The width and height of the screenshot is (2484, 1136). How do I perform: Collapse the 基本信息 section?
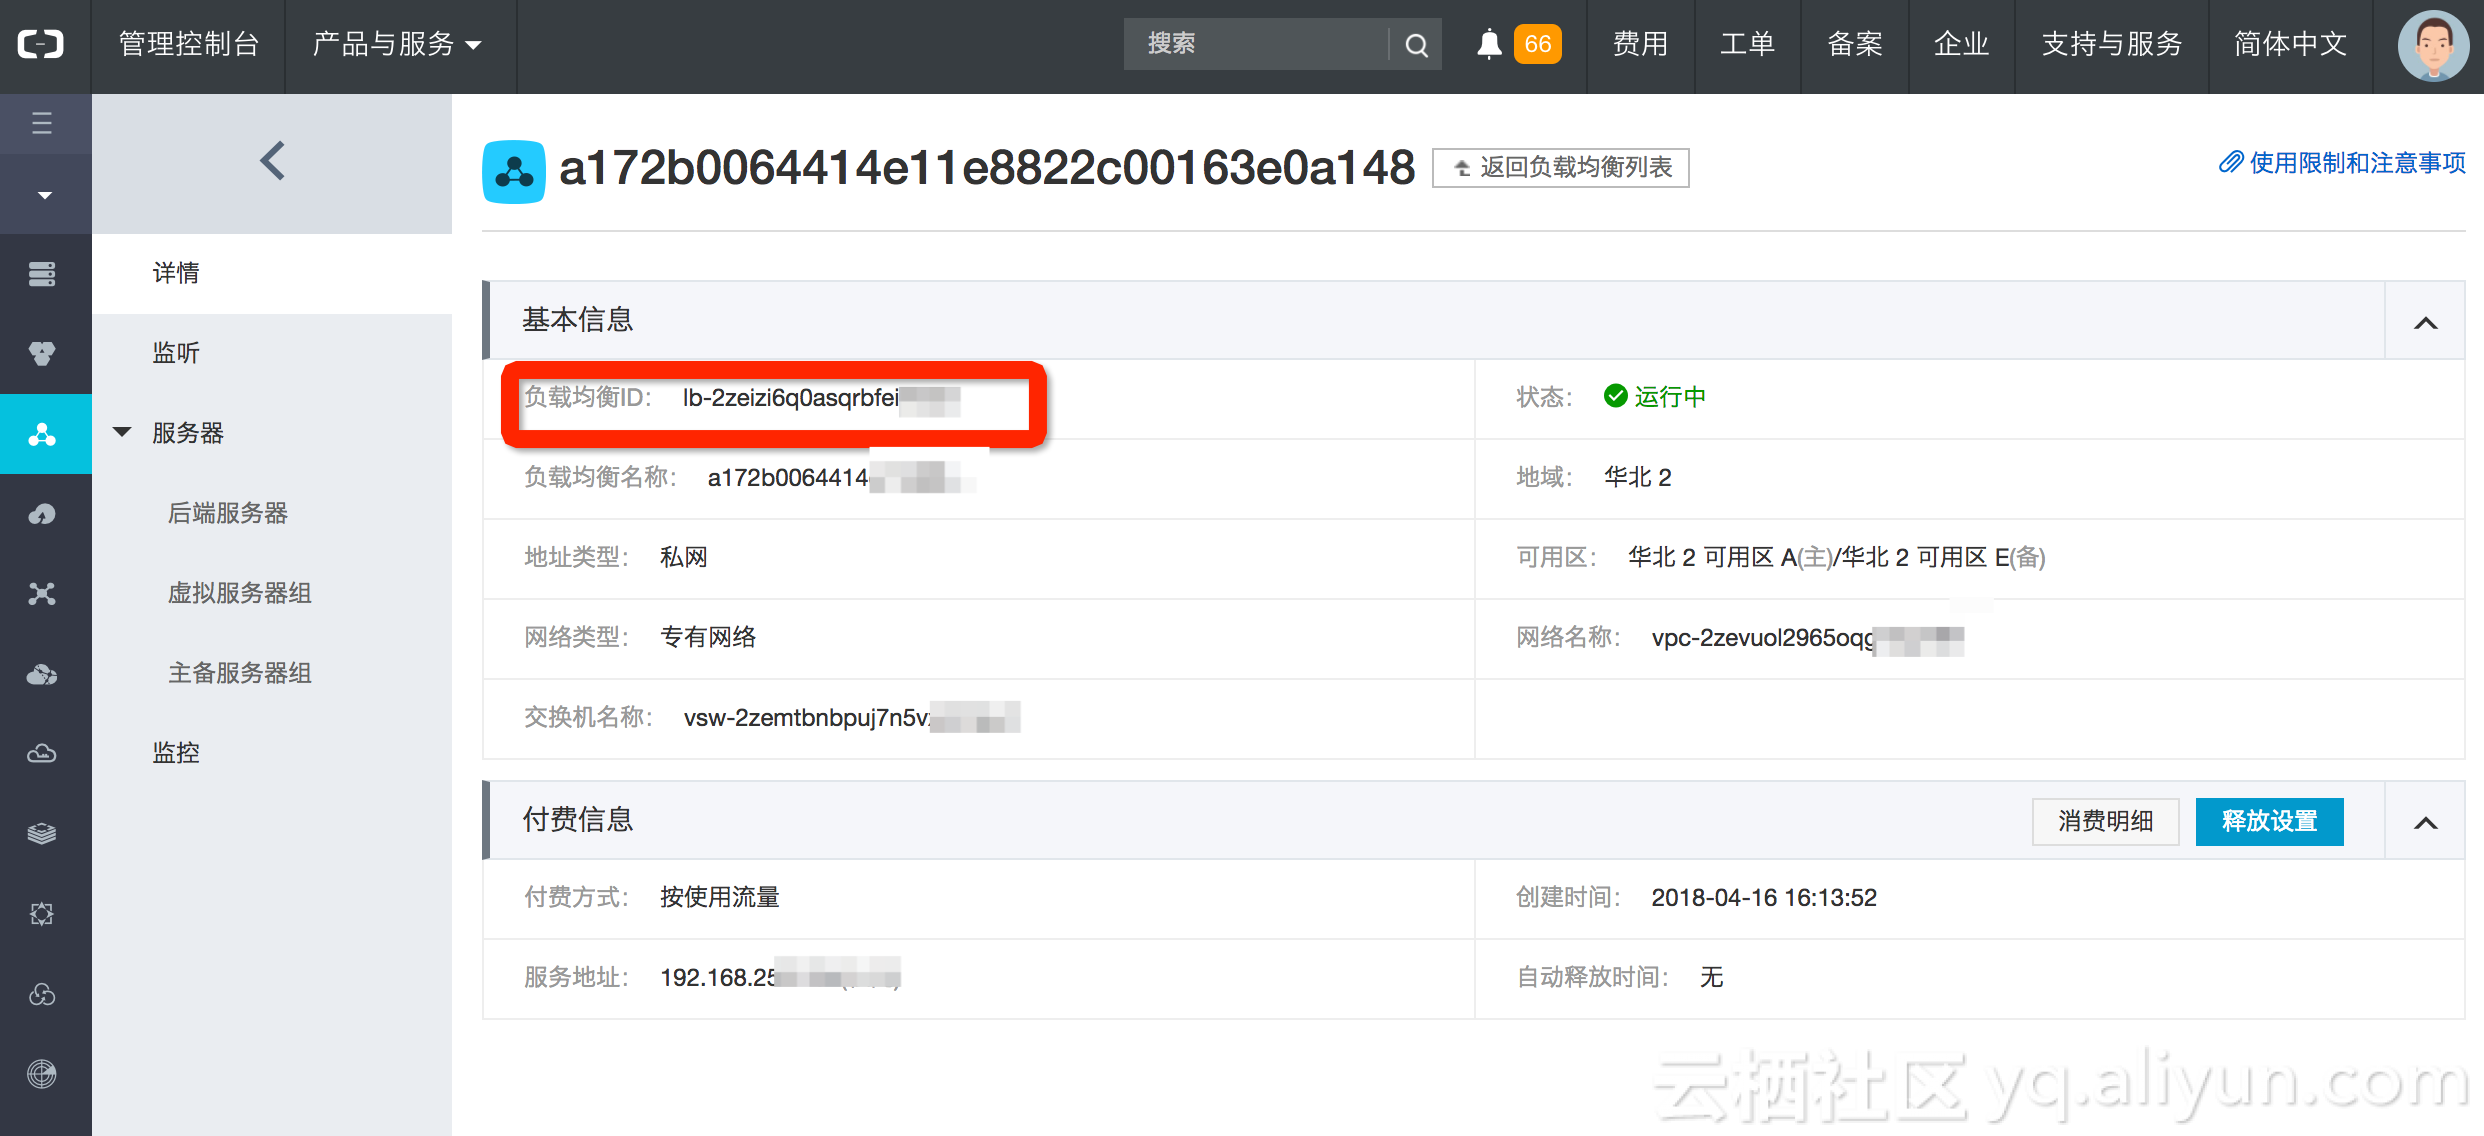(x=2425, y=322)
